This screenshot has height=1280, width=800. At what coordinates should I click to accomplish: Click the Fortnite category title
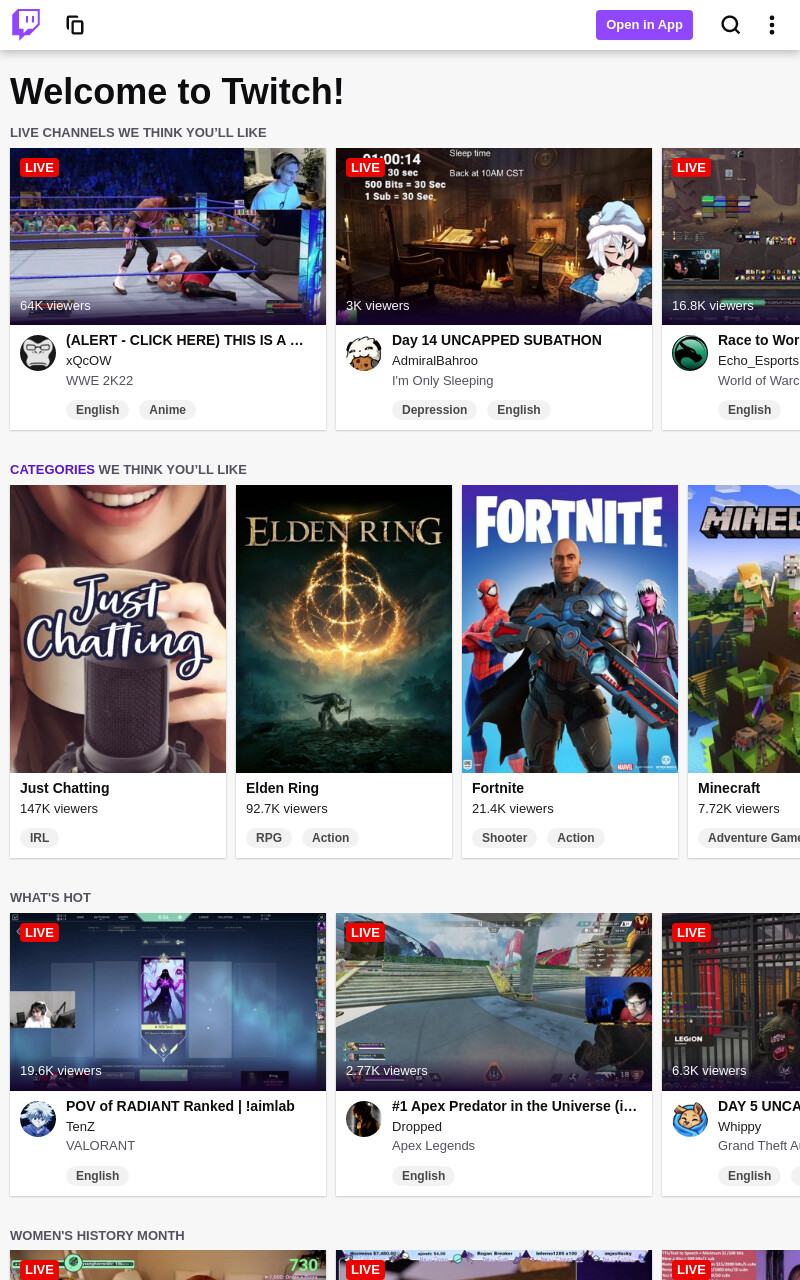click(x=498, y=788)
